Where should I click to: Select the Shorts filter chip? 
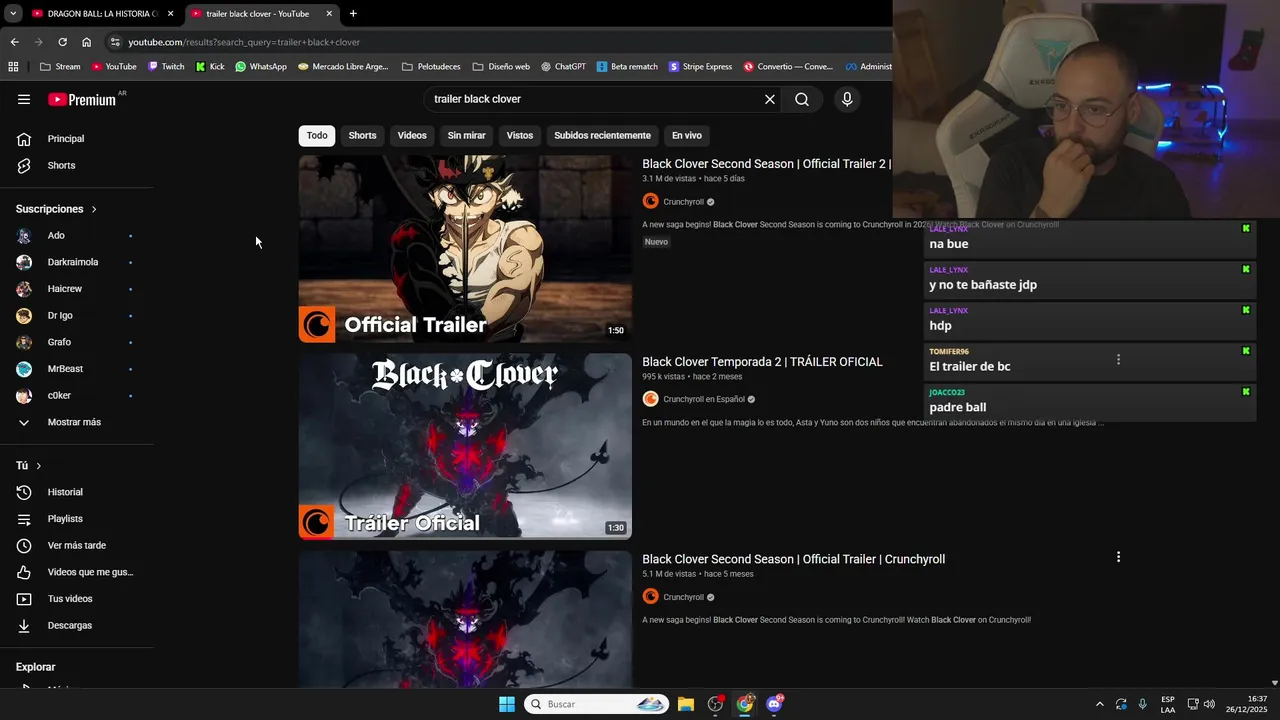click(362, 136)
